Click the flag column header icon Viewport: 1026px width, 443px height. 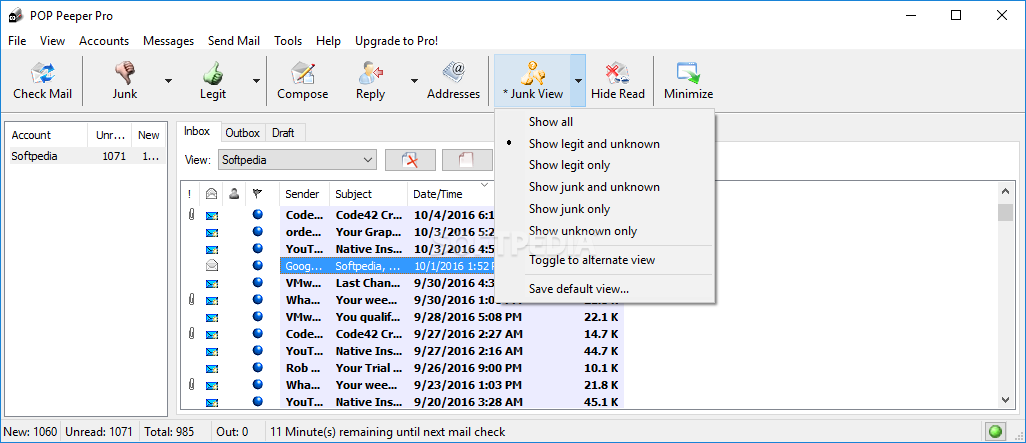(x=257, y=194)
